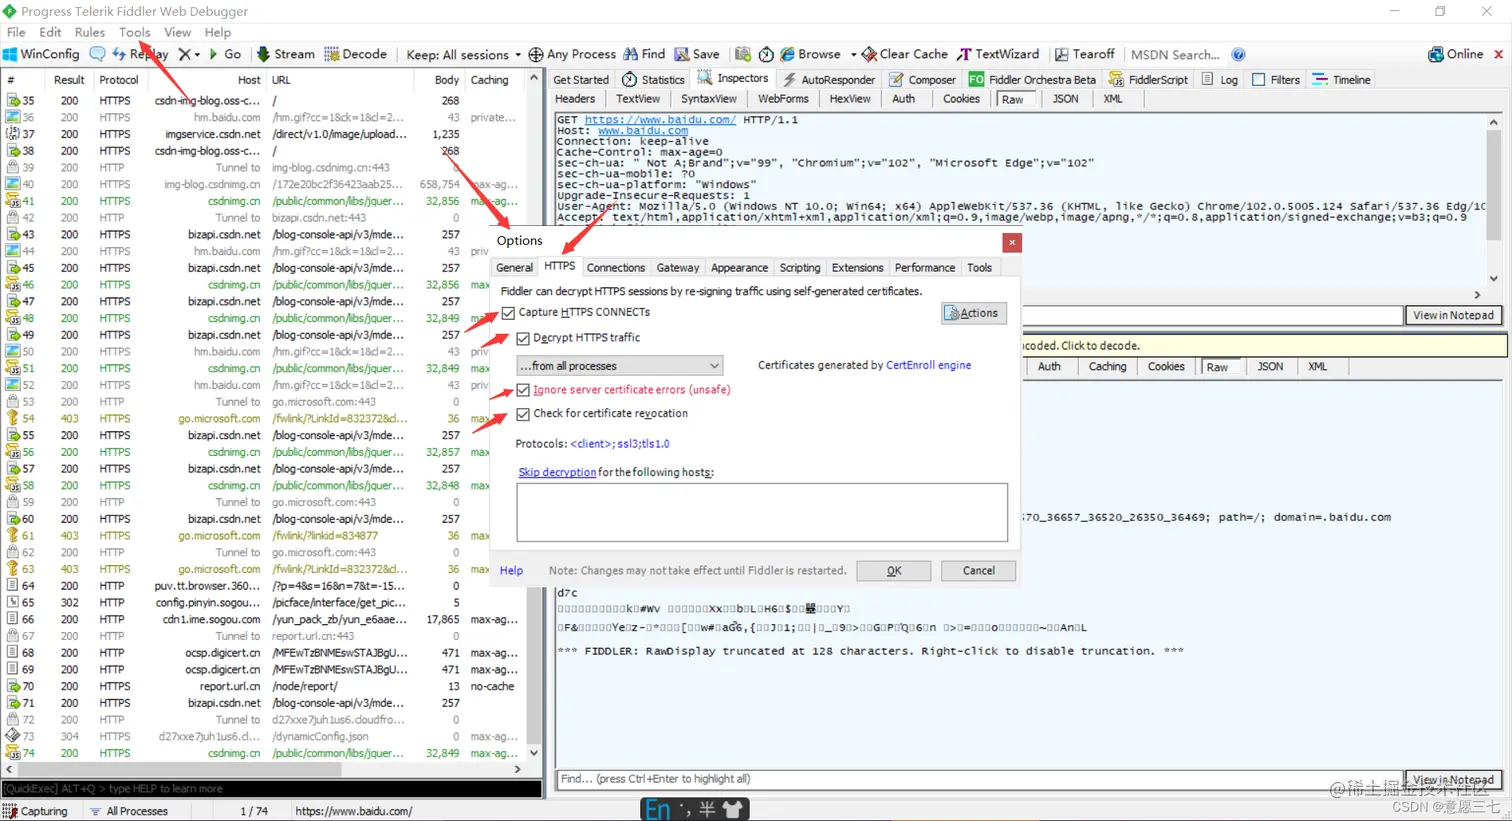This screenshot has width=1512, height=821.
Task: Open the TextWizard tool
Action: click(998, 54)
